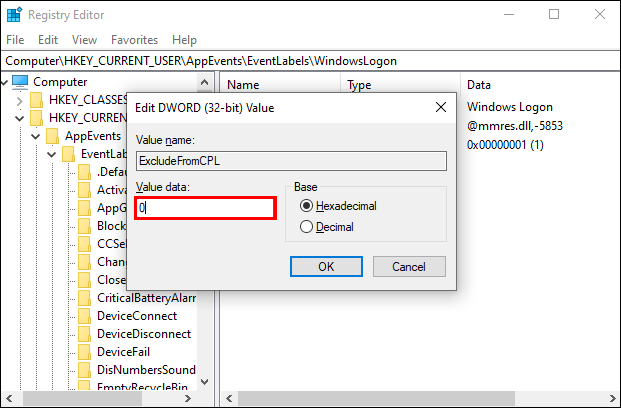Click the CriticalBatteryAlarm folder icon
Viewport: 621px width, 408px height.
tap(85, 298)
